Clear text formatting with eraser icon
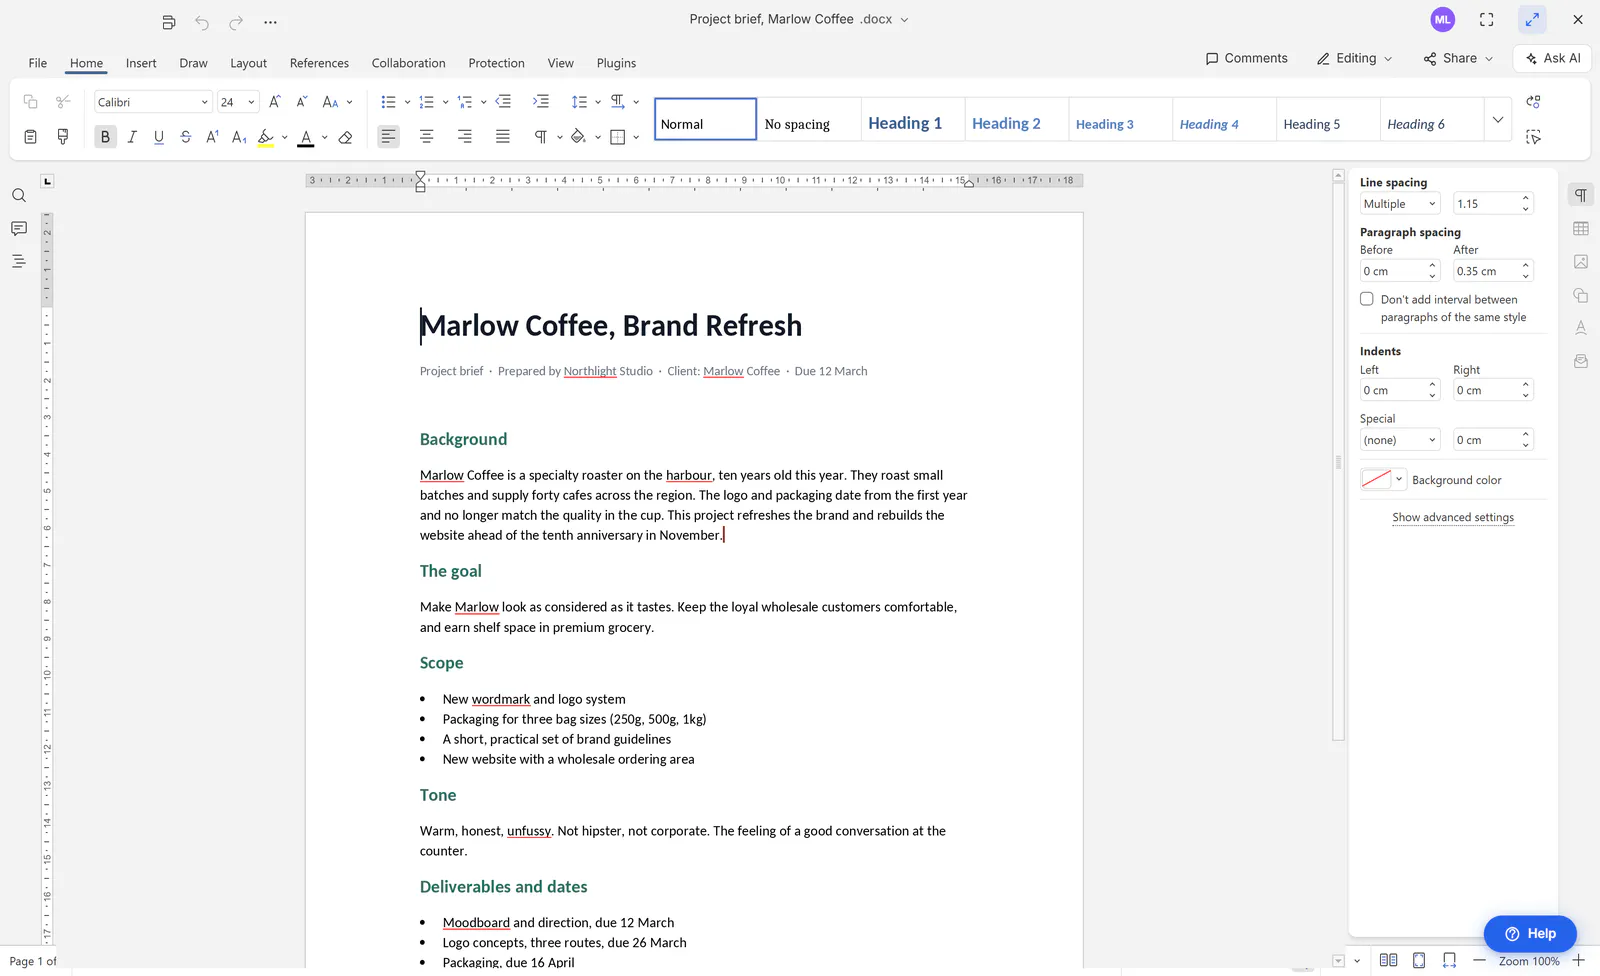This screenshot has height=976, width=1600. (x=346, y=137)
